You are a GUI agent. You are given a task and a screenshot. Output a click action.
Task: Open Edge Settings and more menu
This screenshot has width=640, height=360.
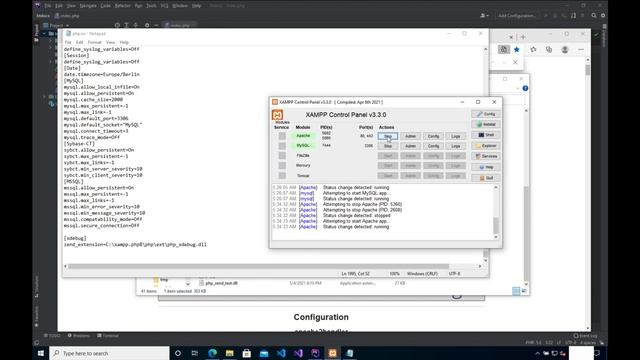pyautogui.click(x=581, y=49)
